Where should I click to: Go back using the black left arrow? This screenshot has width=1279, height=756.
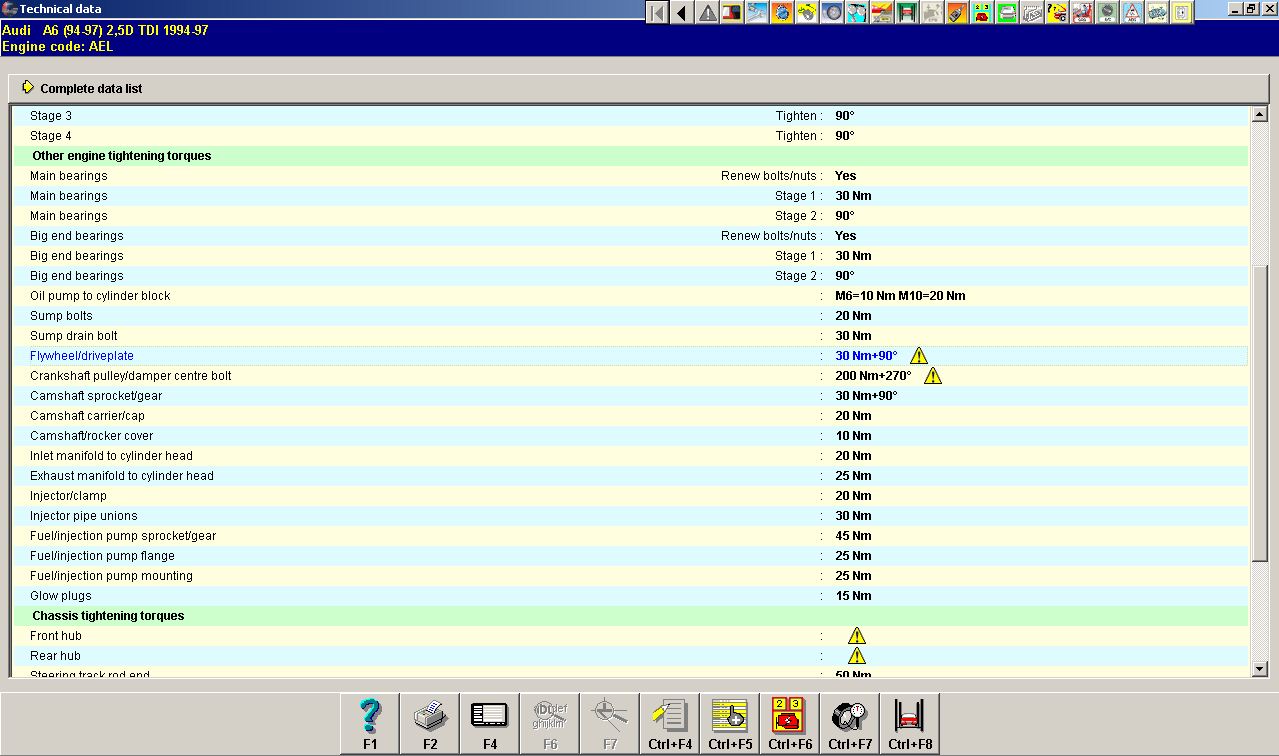tap(682, 13)
